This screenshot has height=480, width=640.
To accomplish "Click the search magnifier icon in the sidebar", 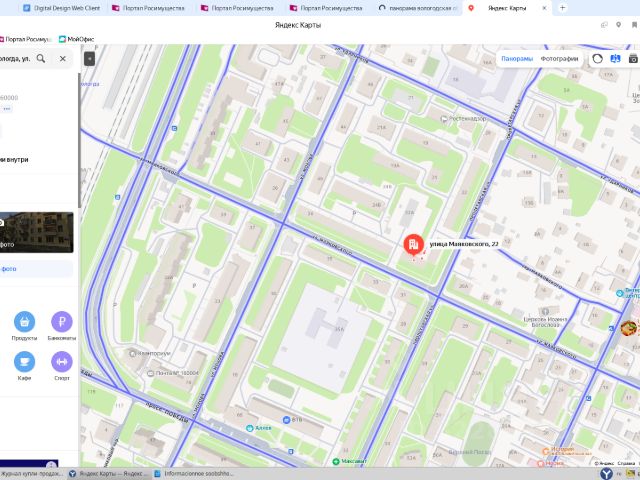I will 41,58.
